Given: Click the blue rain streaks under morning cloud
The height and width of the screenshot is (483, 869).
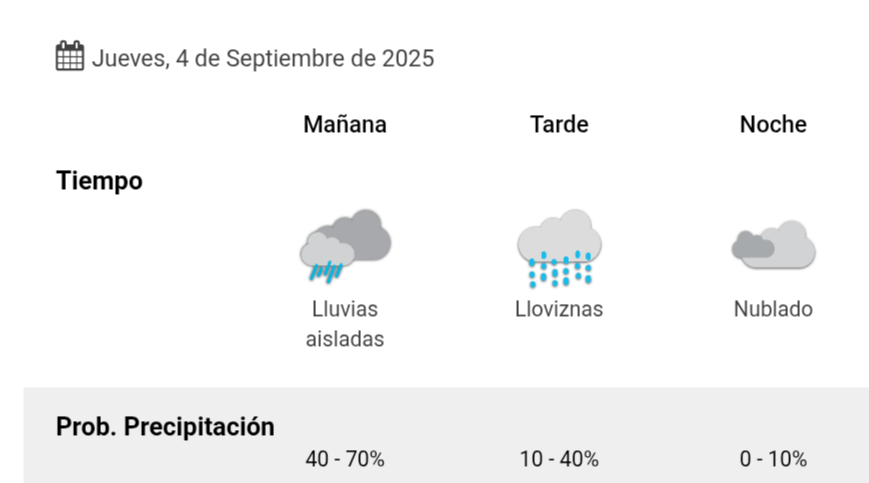Looking at the screenshot, I should tap(326, 272).
